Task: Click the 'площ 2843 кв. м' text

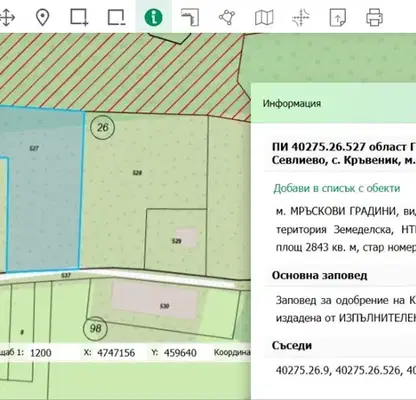Action: [x=317, y=248]
